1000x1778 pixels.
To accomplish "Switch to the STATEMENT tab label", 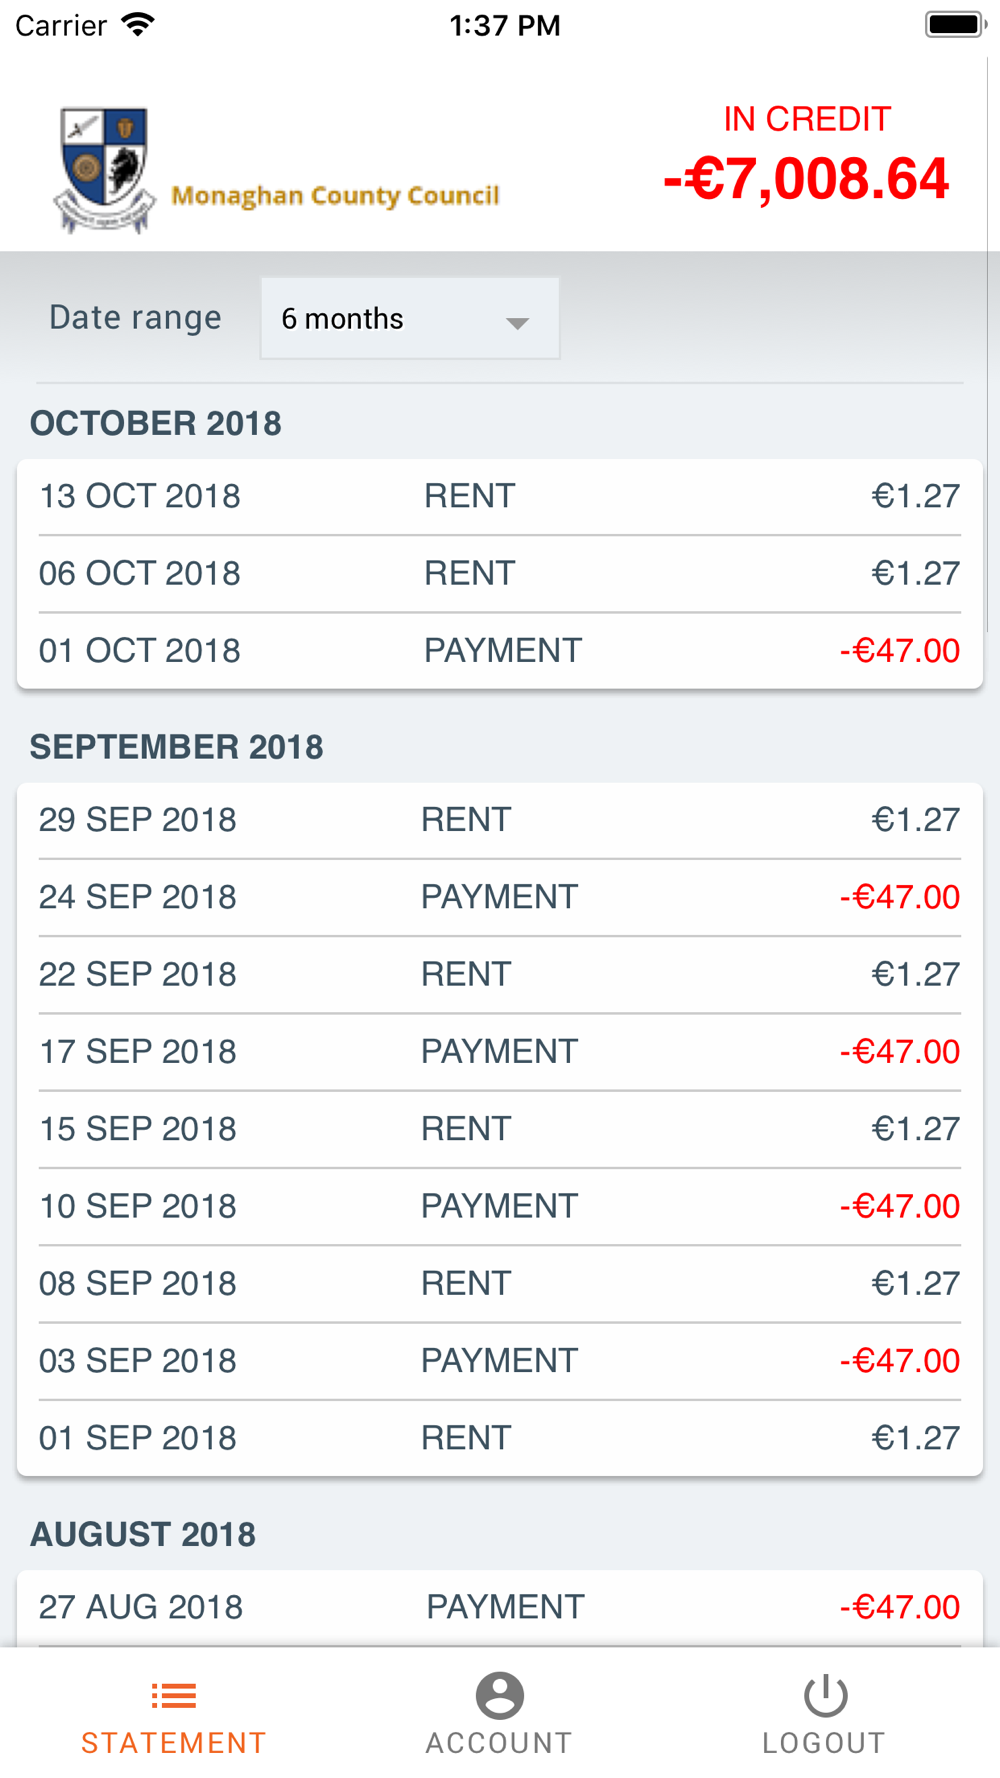I will coord(174,1743).
